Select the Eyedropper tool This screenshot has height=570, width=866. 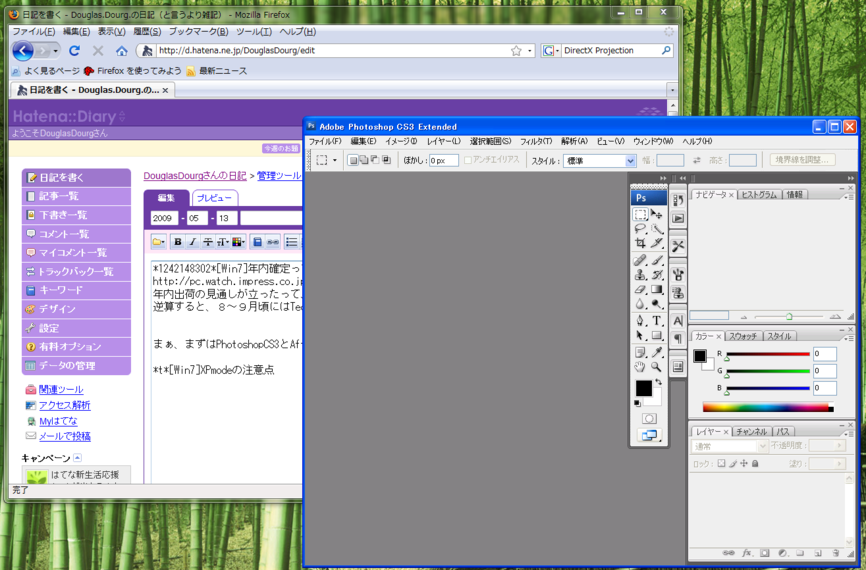point(657,352)
